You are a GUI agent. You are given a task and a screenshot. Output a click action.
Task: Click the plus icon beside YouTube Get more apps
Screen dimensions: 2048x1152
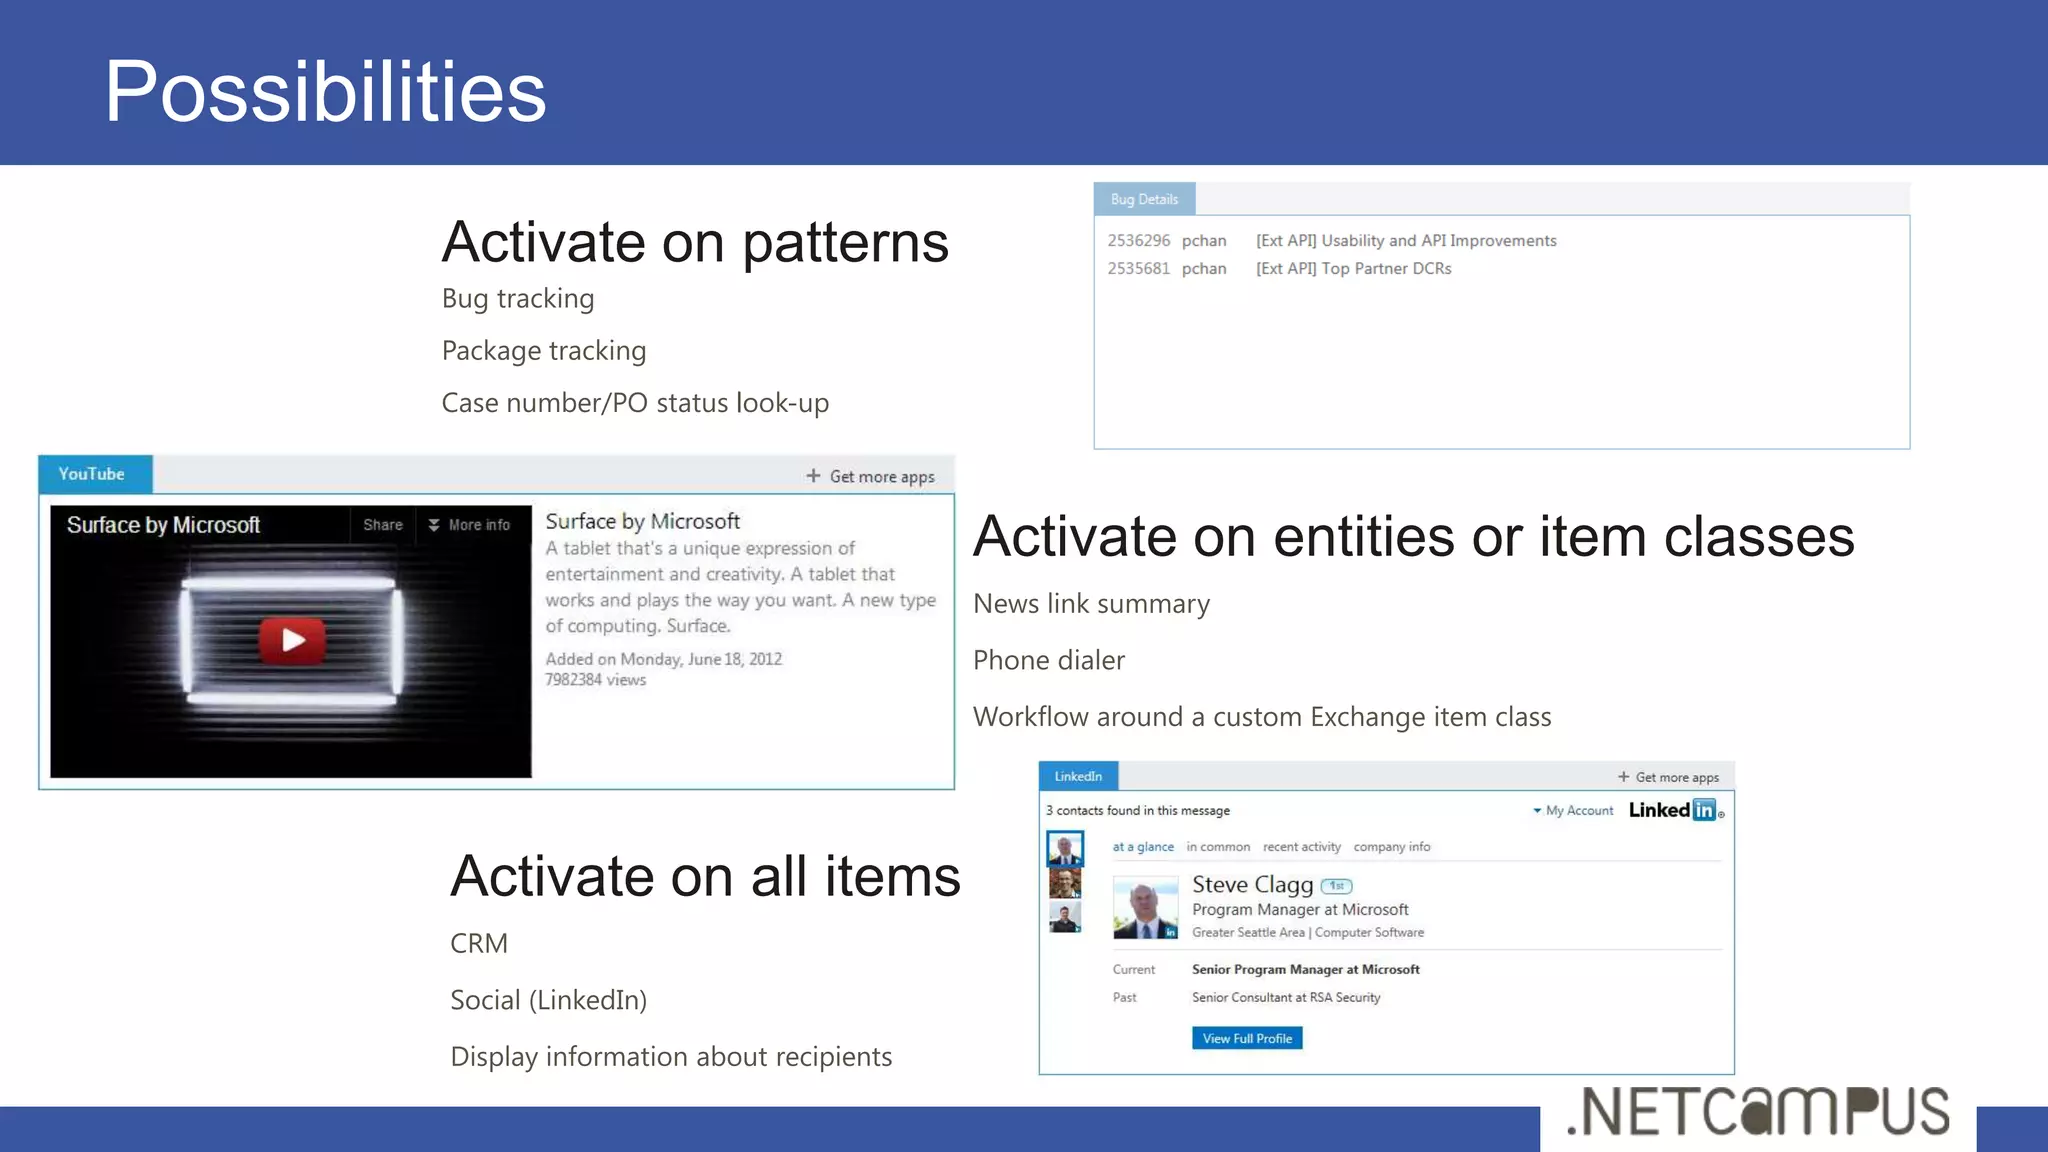coord(813,476)
